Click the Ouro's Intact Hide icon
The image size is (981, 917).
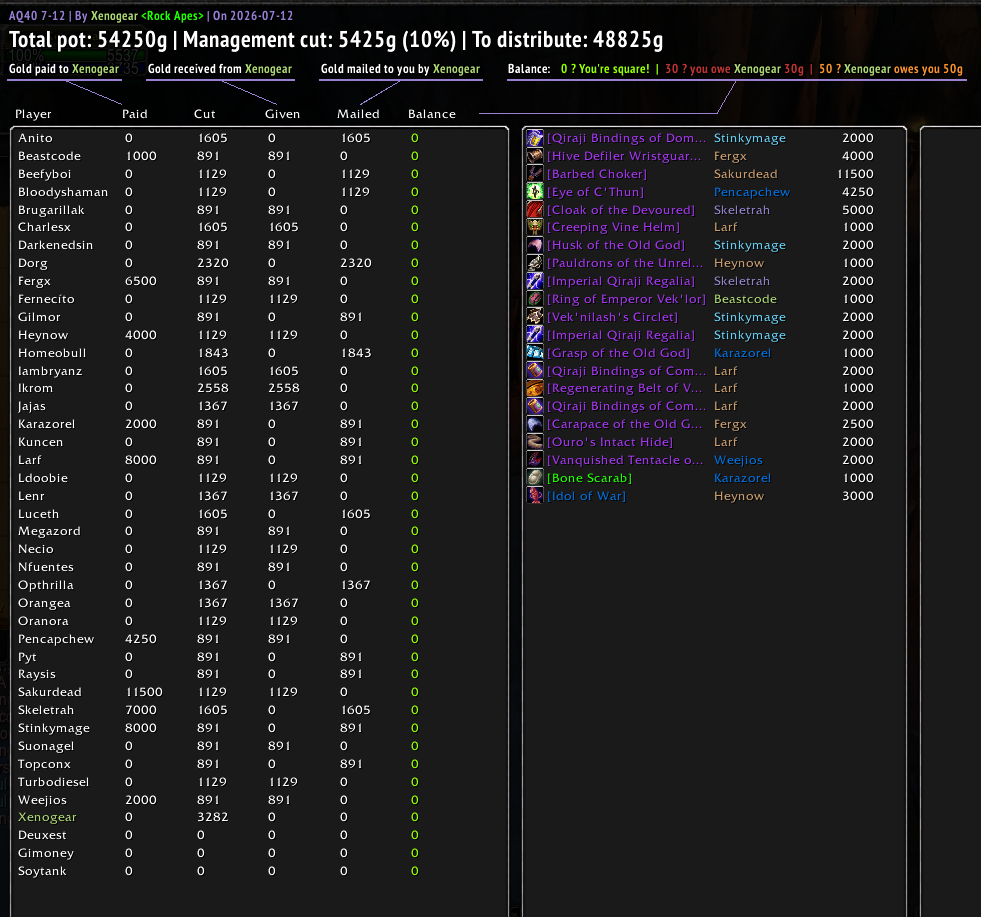(534, 442)
